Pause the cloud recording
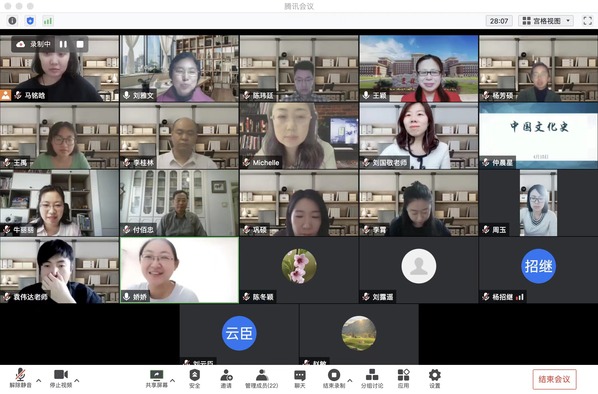This screenshot has height=394, width=598. click(x=63, y=44)
